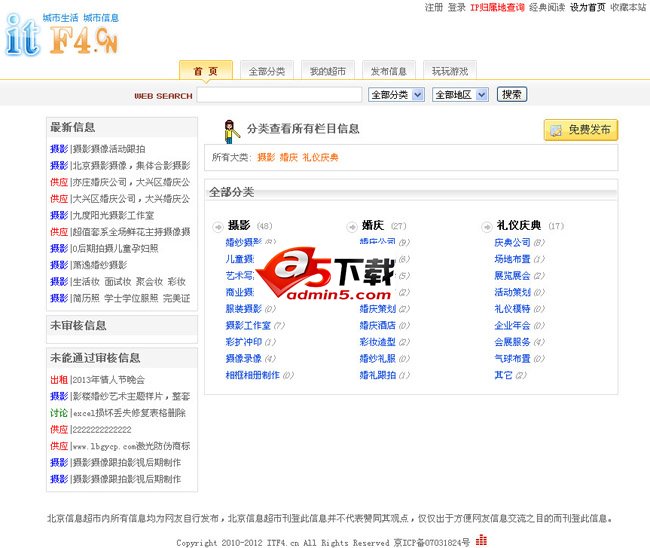Open the 经典阅读 link

click(547, 7)
